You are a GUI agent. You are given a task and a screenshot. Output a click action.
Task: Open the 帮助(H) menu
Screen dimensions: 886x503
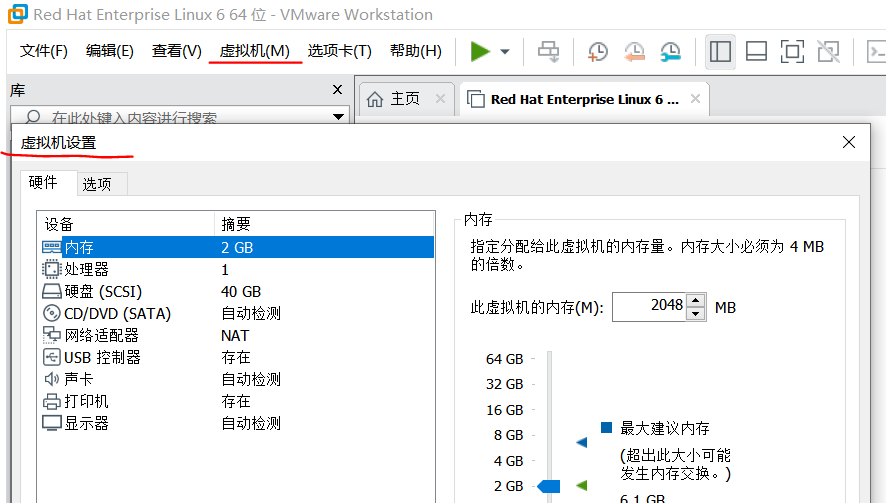tap(415, 51)
